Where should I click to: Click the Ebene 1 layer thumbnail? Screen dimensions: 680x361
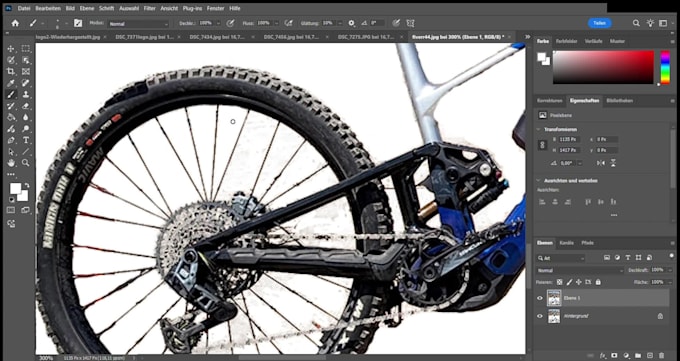pos(554,298)
